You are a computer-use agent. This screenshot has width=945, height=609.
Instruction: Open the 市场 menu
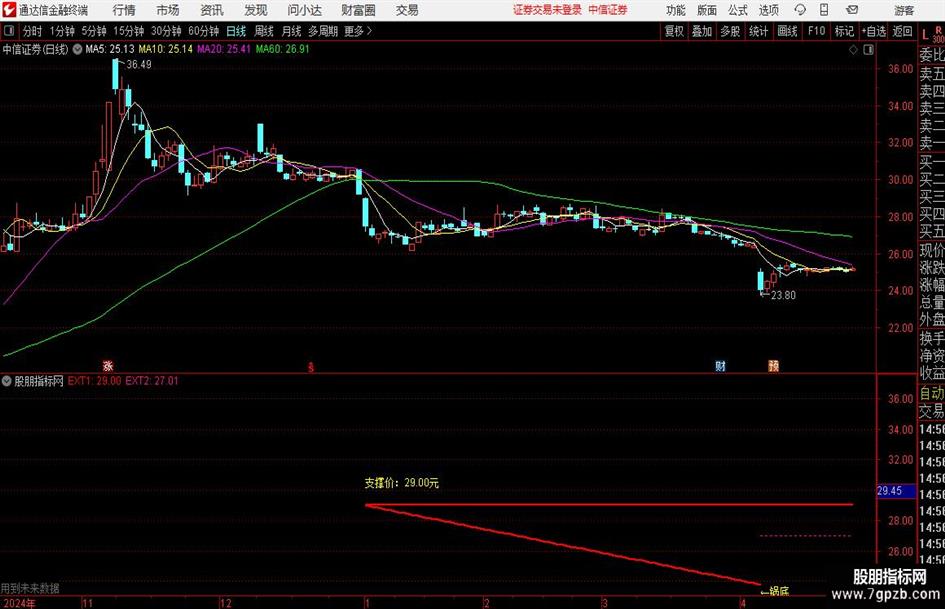pos(168,10)
